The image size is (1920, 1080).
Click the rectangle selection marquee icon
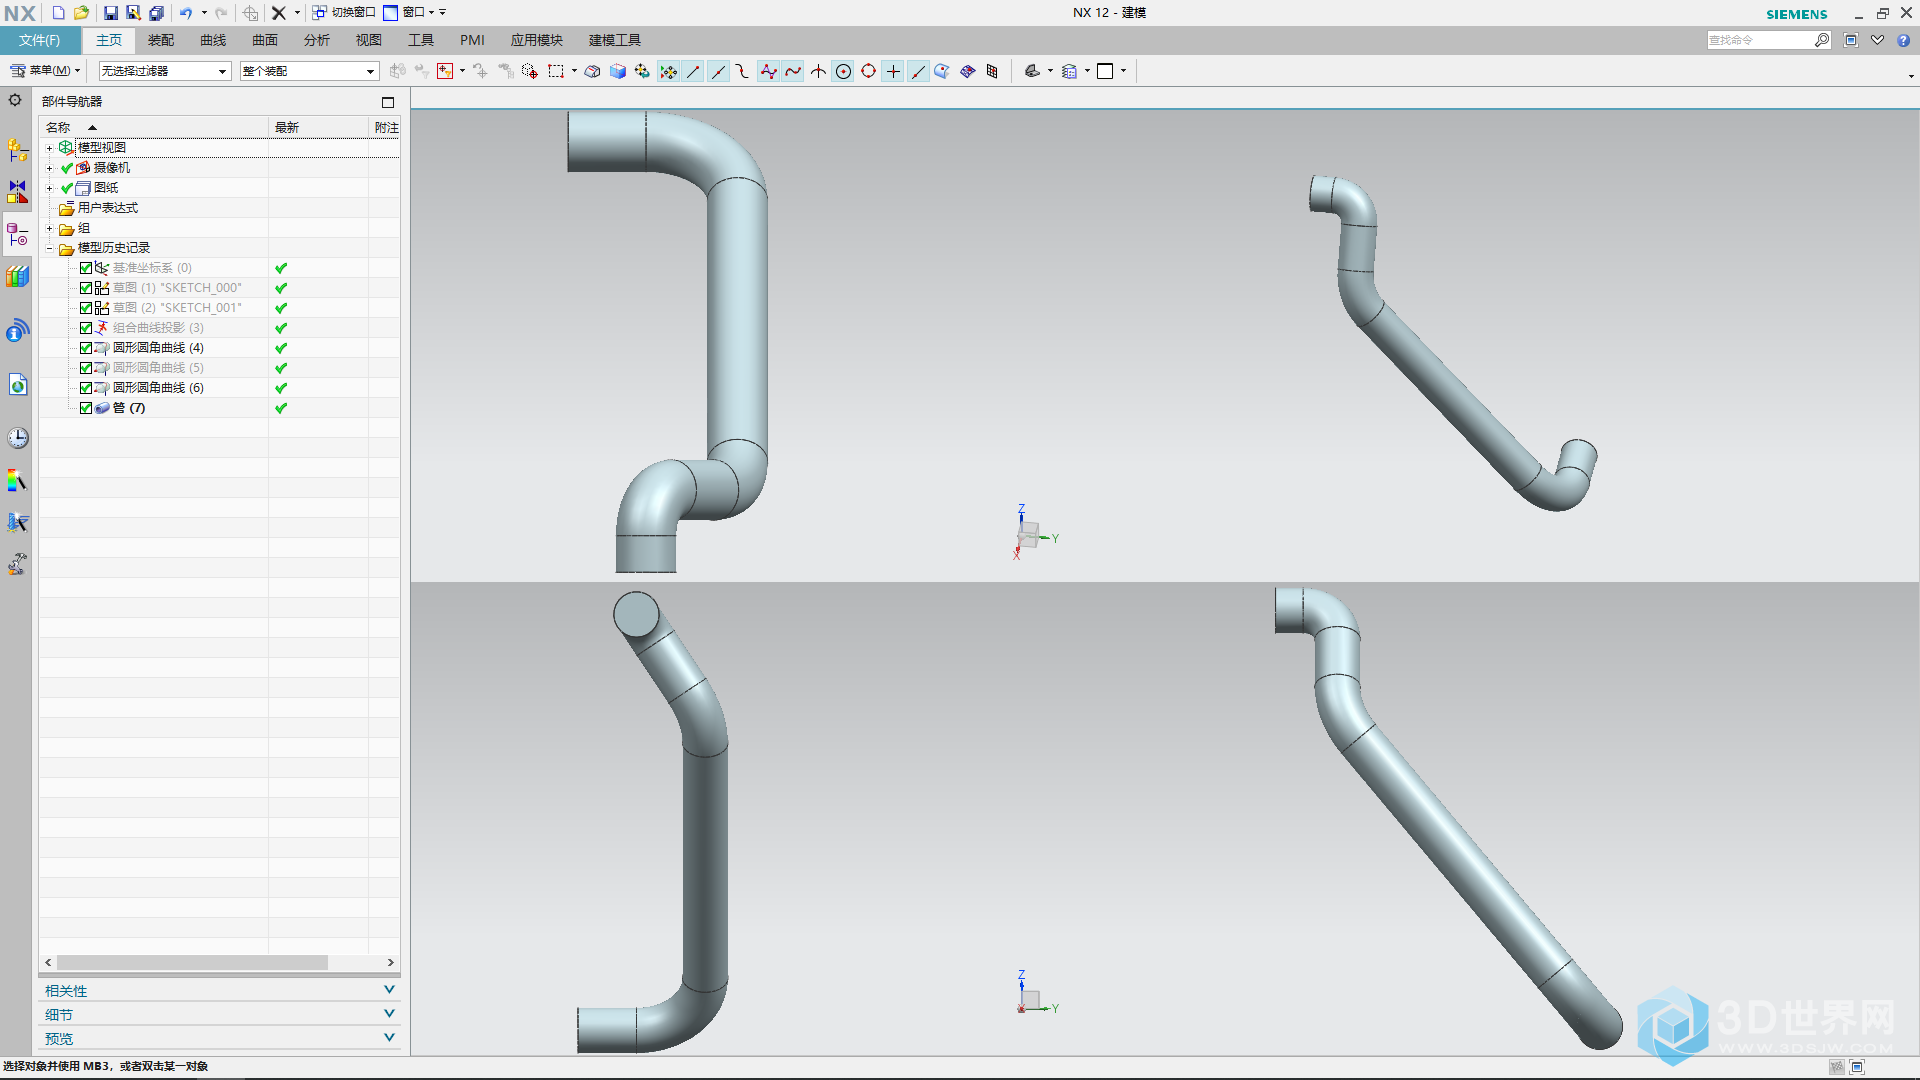[x=556, y=71]
